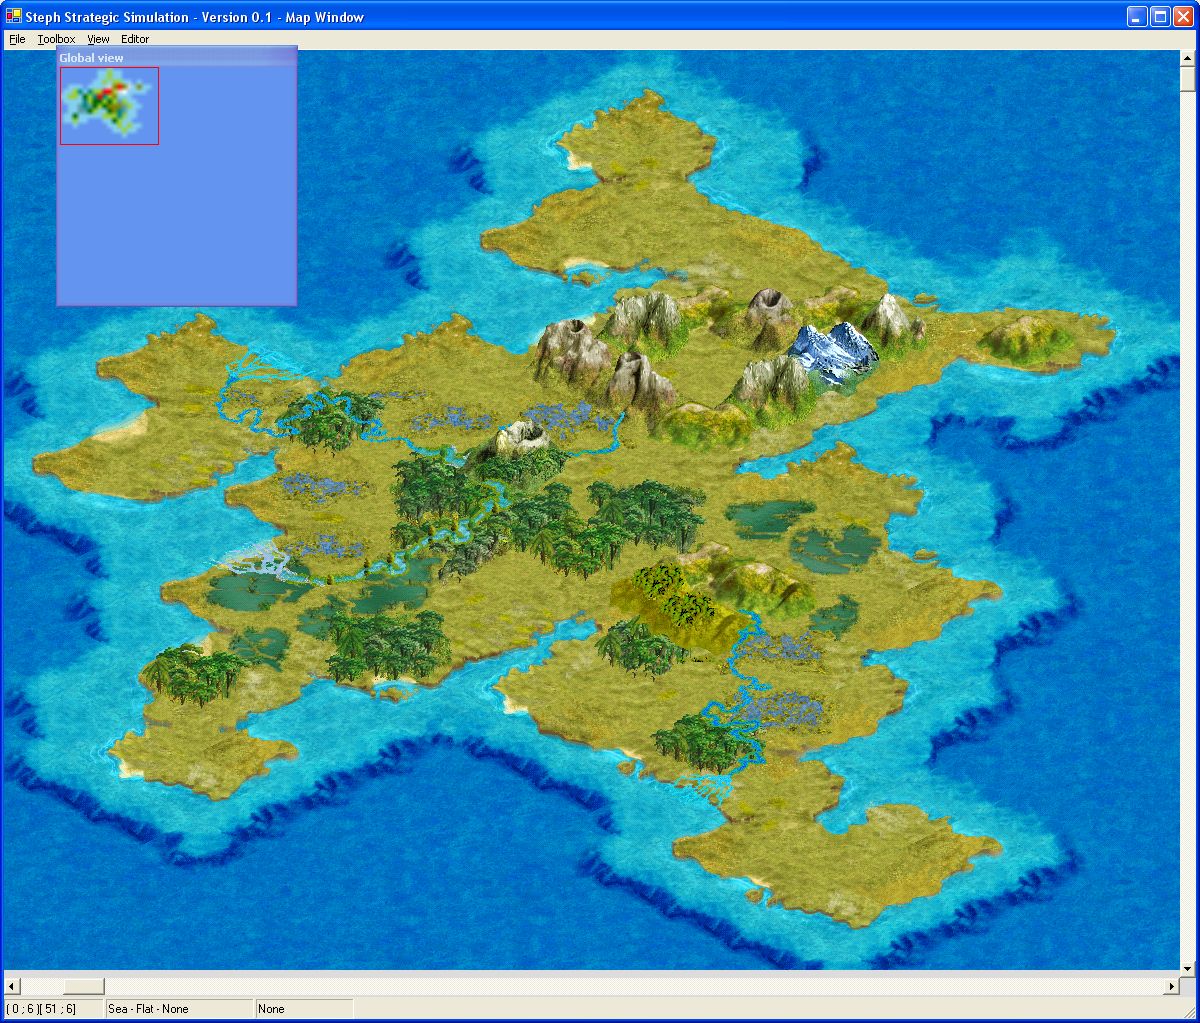Click the app icon in title bar
1200x1023 pixels.
tap(14, 17)
